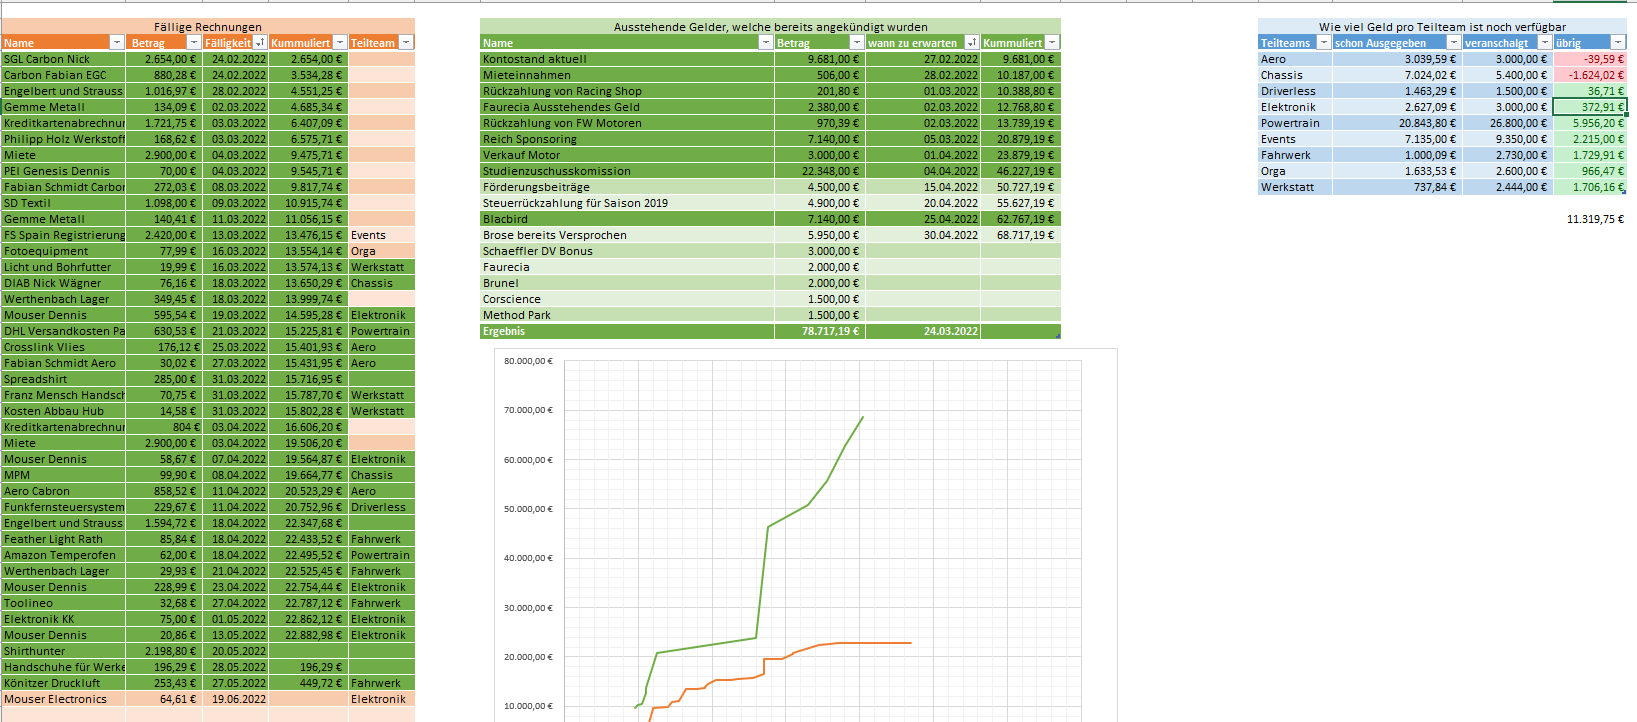Select the 'Studienzuschusskomission' cell
The height and width of the screenshot is (722, 1637).
627,171
